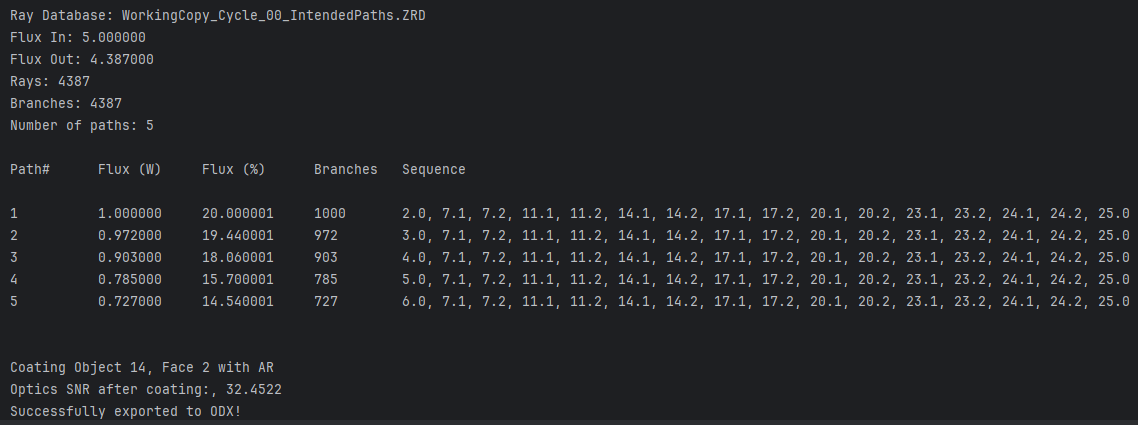Screen dimensions: 1138x425
Task: Click the Flux (W) column header
Action: pyautogui.click(x=130, y=170)
